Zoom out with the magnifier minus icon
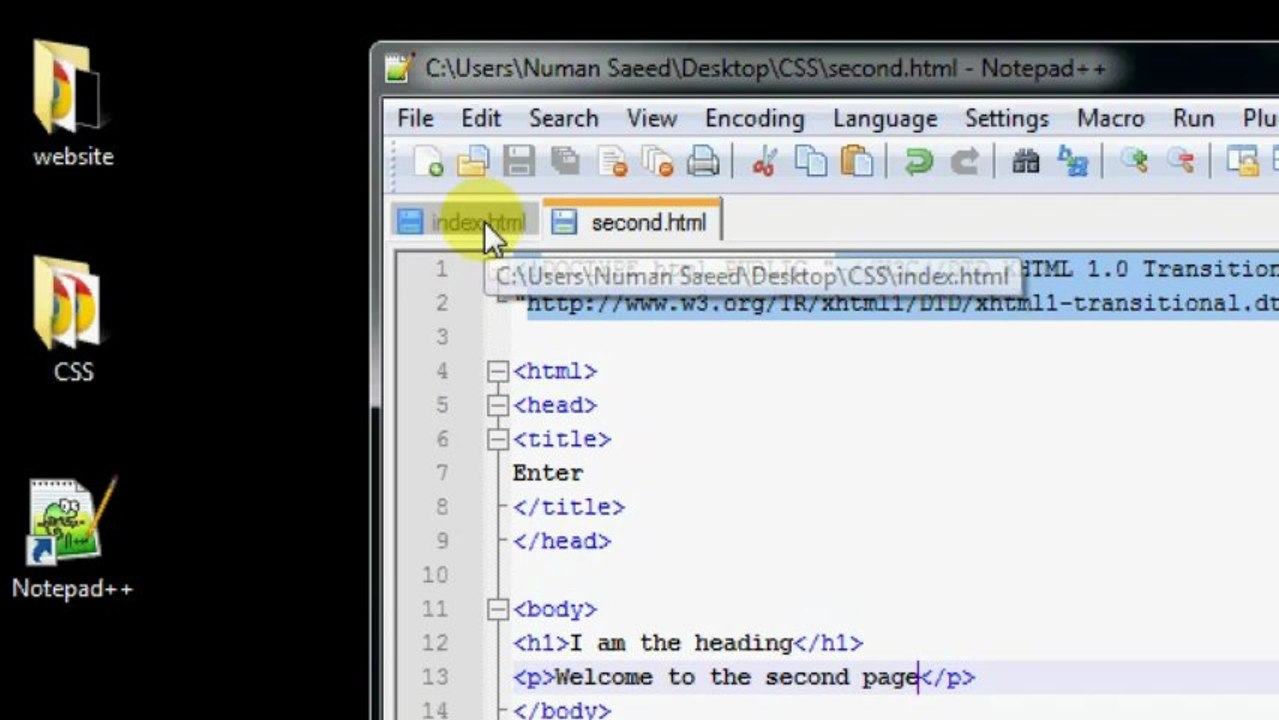This screenshot has width=1279, height=720. pyautogui.click(x=1181, y=161)
